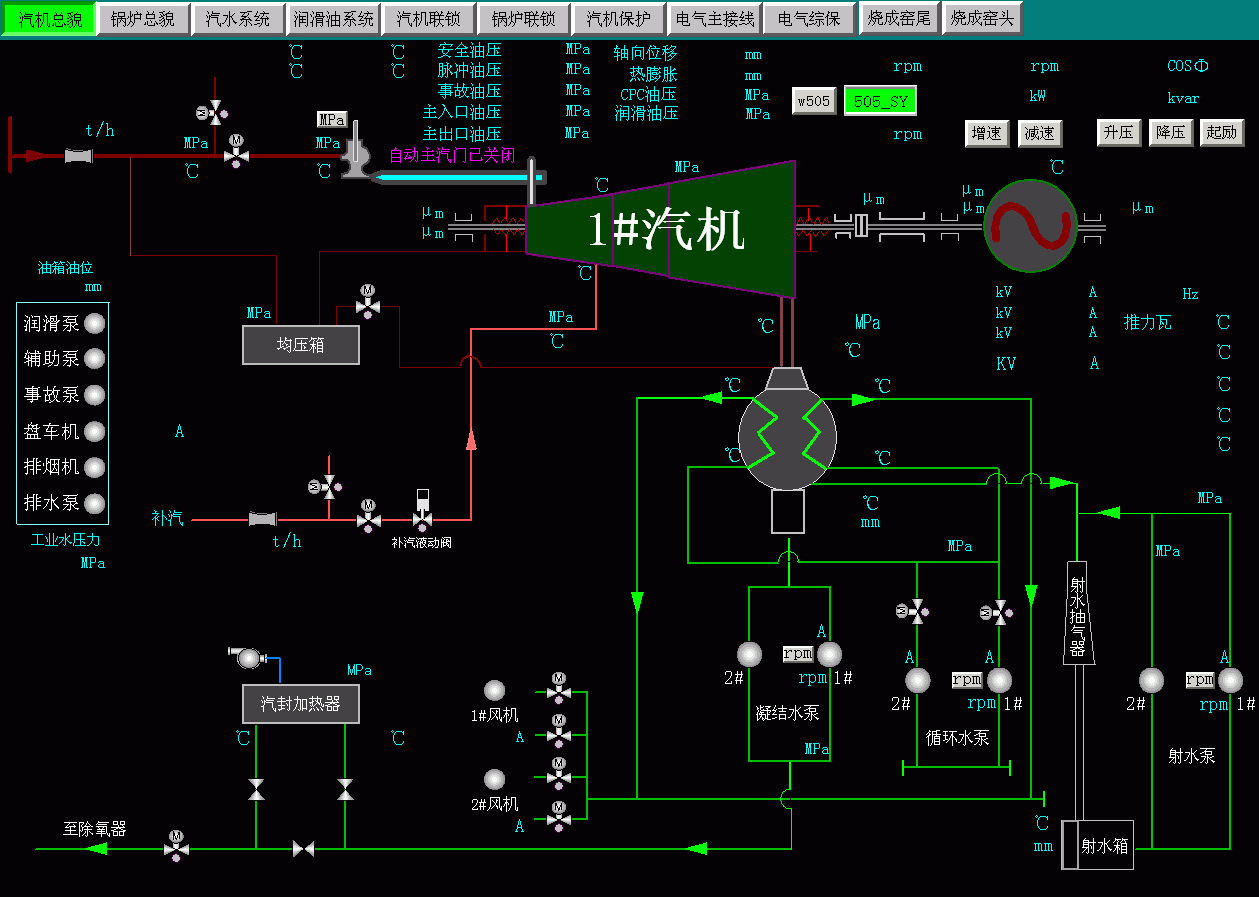Screen dimensions: 1259x897
Task: Switch to 汽机保护 tab
Action: pos(618,19)
